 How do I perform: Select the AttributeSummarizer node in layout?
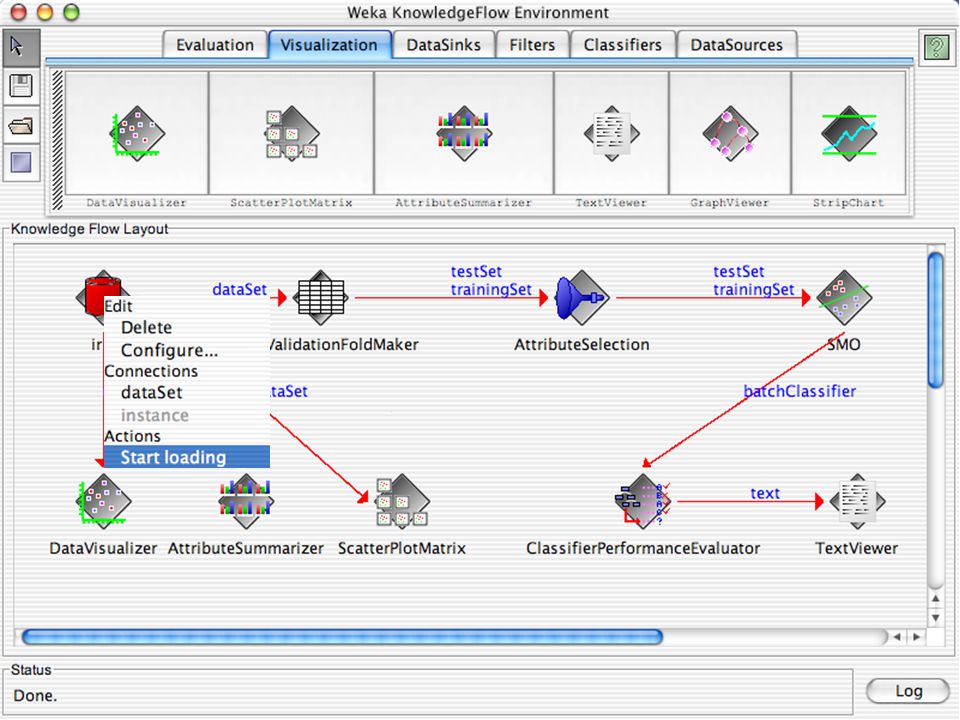coord(246,501)
